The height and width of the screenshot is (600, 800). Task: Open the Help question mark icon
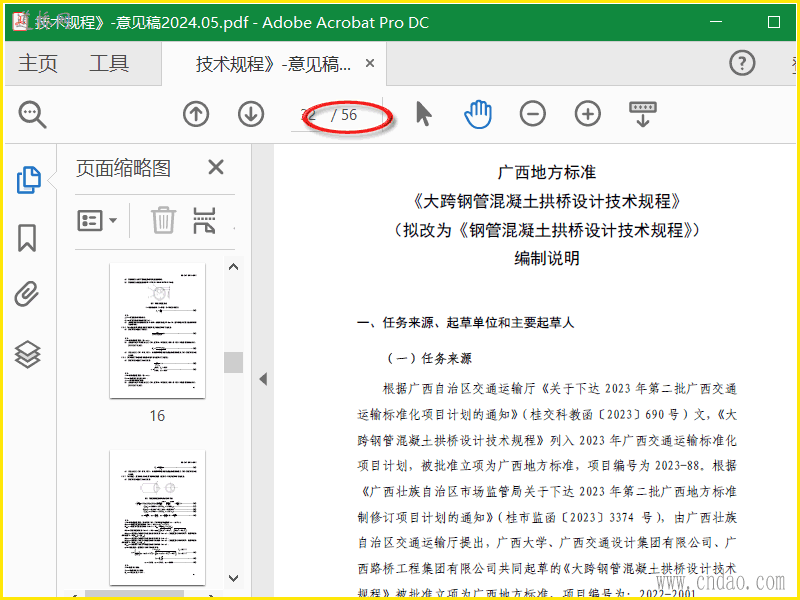742,63
